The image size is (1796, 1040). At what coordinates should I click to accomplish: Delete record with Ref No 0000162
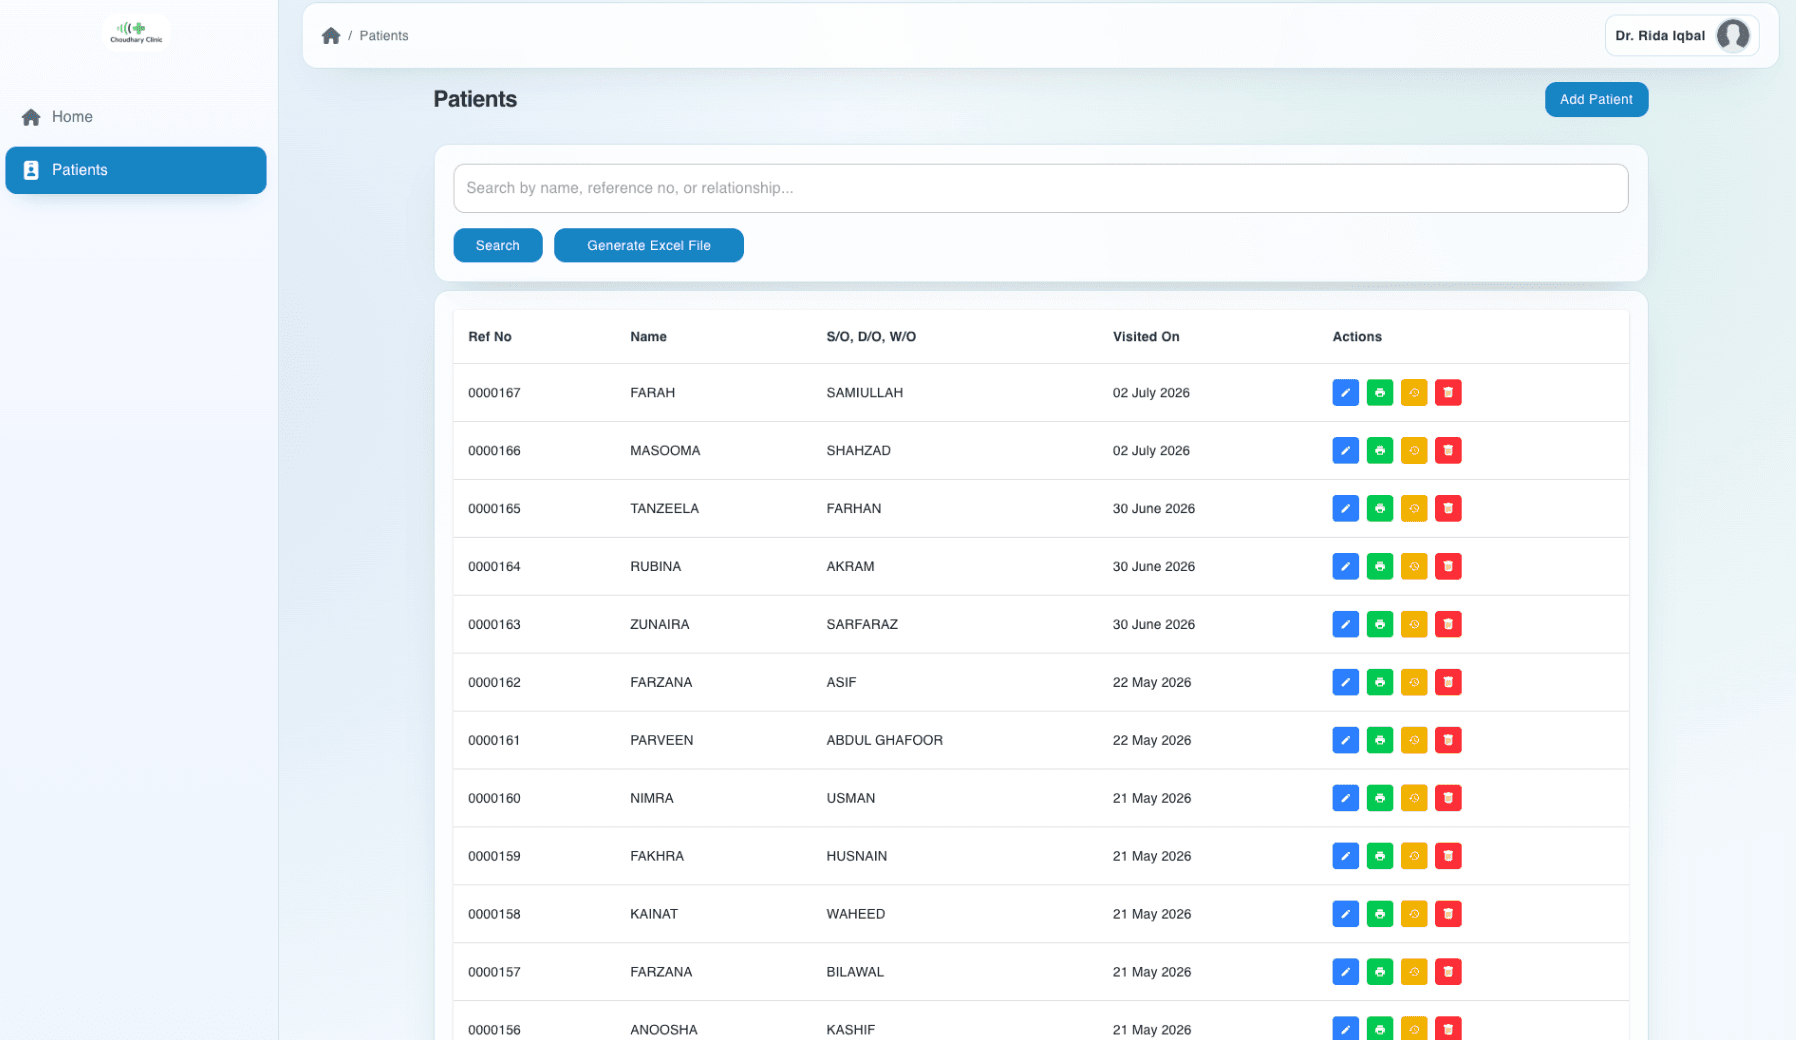tap(1447, 683)
